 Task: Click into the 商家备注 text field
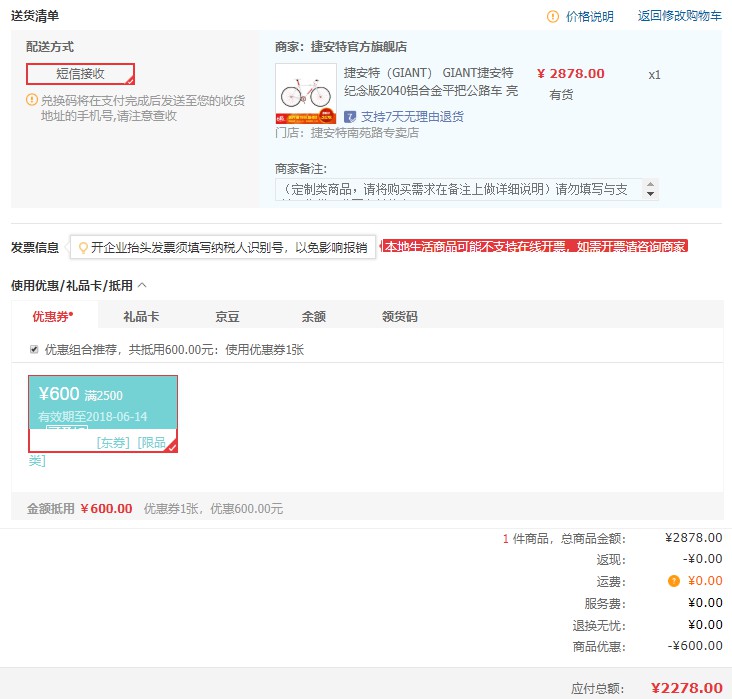click(x=459, y=189)
